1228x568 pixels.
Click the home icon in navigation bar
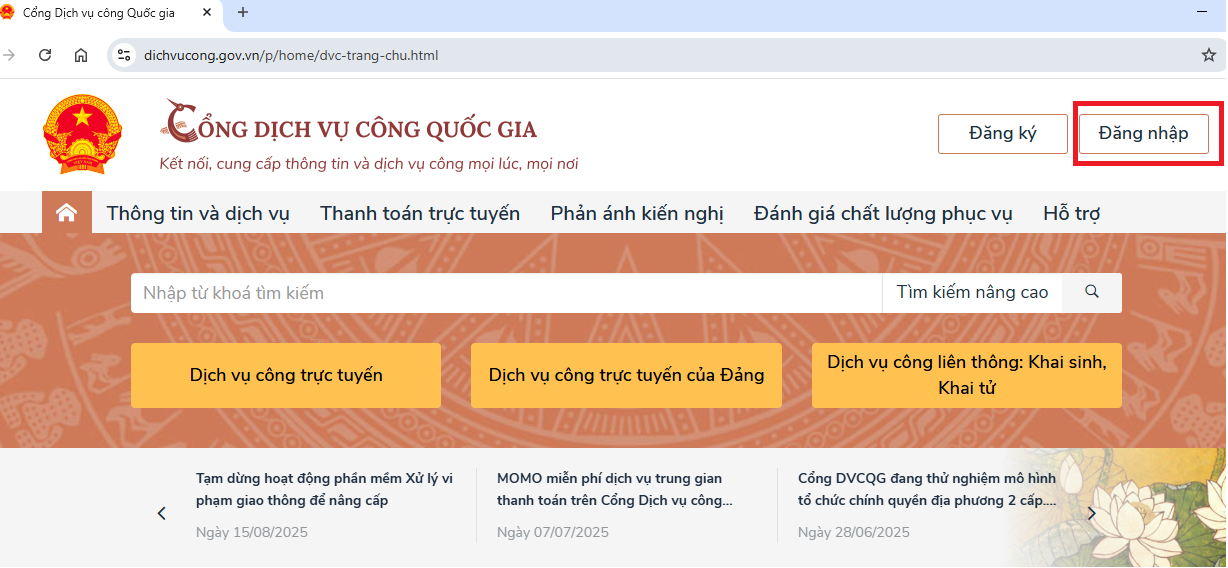click(66, 213)
